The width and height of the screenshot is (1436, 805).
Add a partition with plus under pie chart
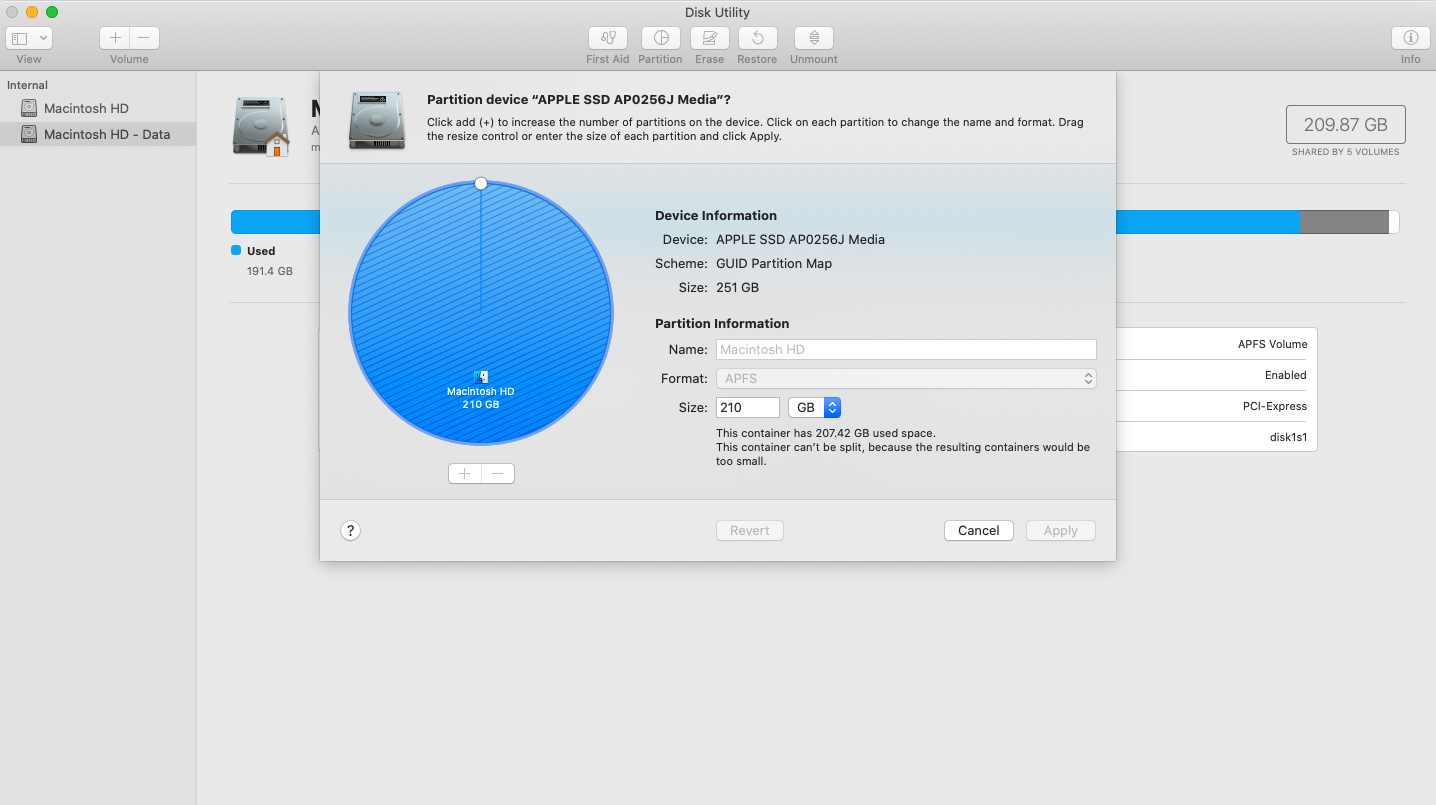click(465, 474)
